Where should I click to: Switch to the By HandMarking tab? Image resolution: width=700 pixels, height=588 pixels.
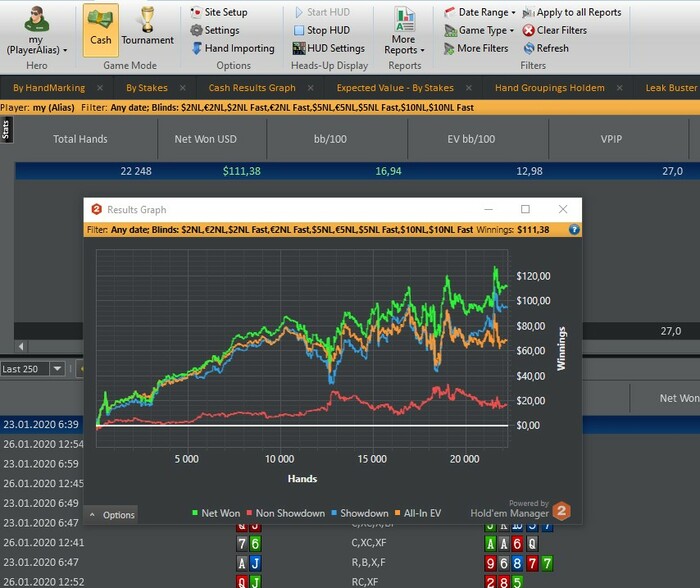(49, 88)
